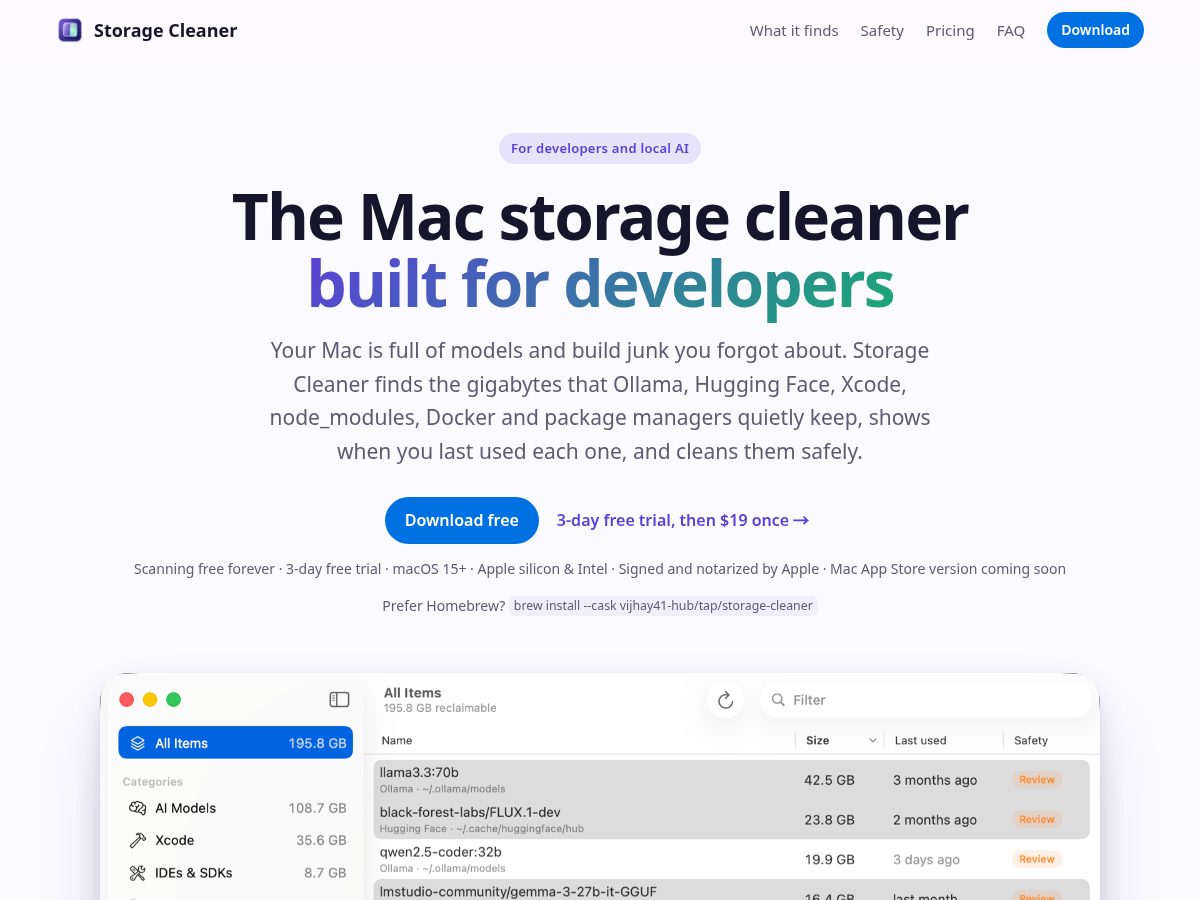Sort by the Name column header
Viewport: 1200px width, 900px height.
coord(397,741)
